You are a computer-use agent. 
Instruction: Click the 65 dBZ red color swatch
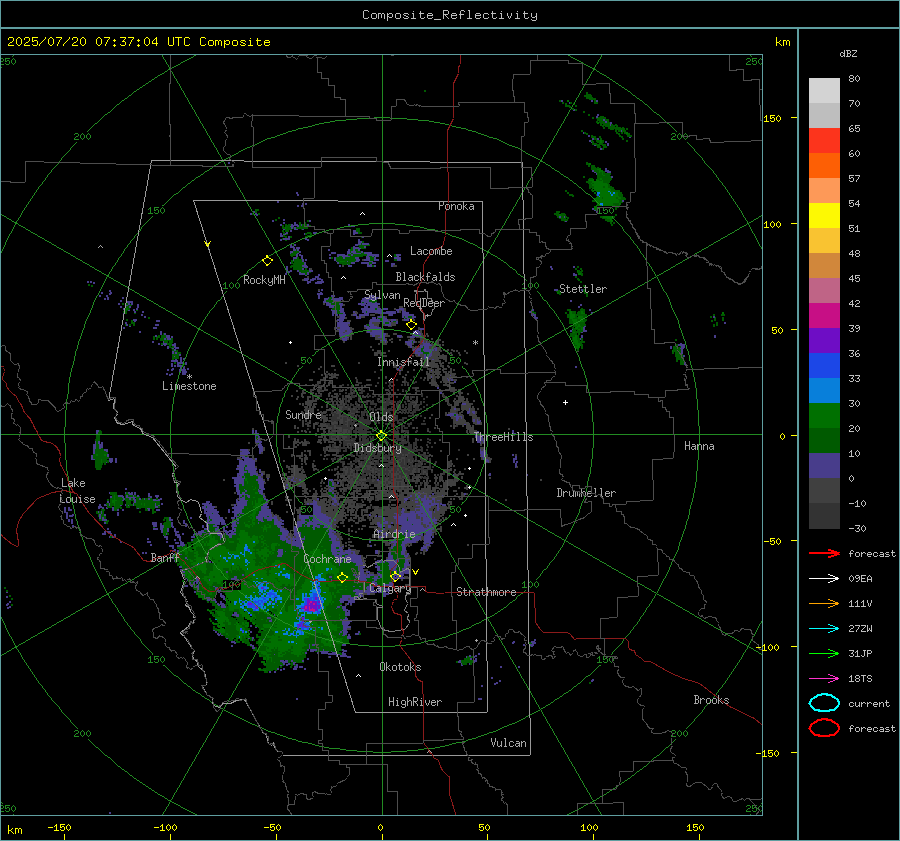click(824, 141)
